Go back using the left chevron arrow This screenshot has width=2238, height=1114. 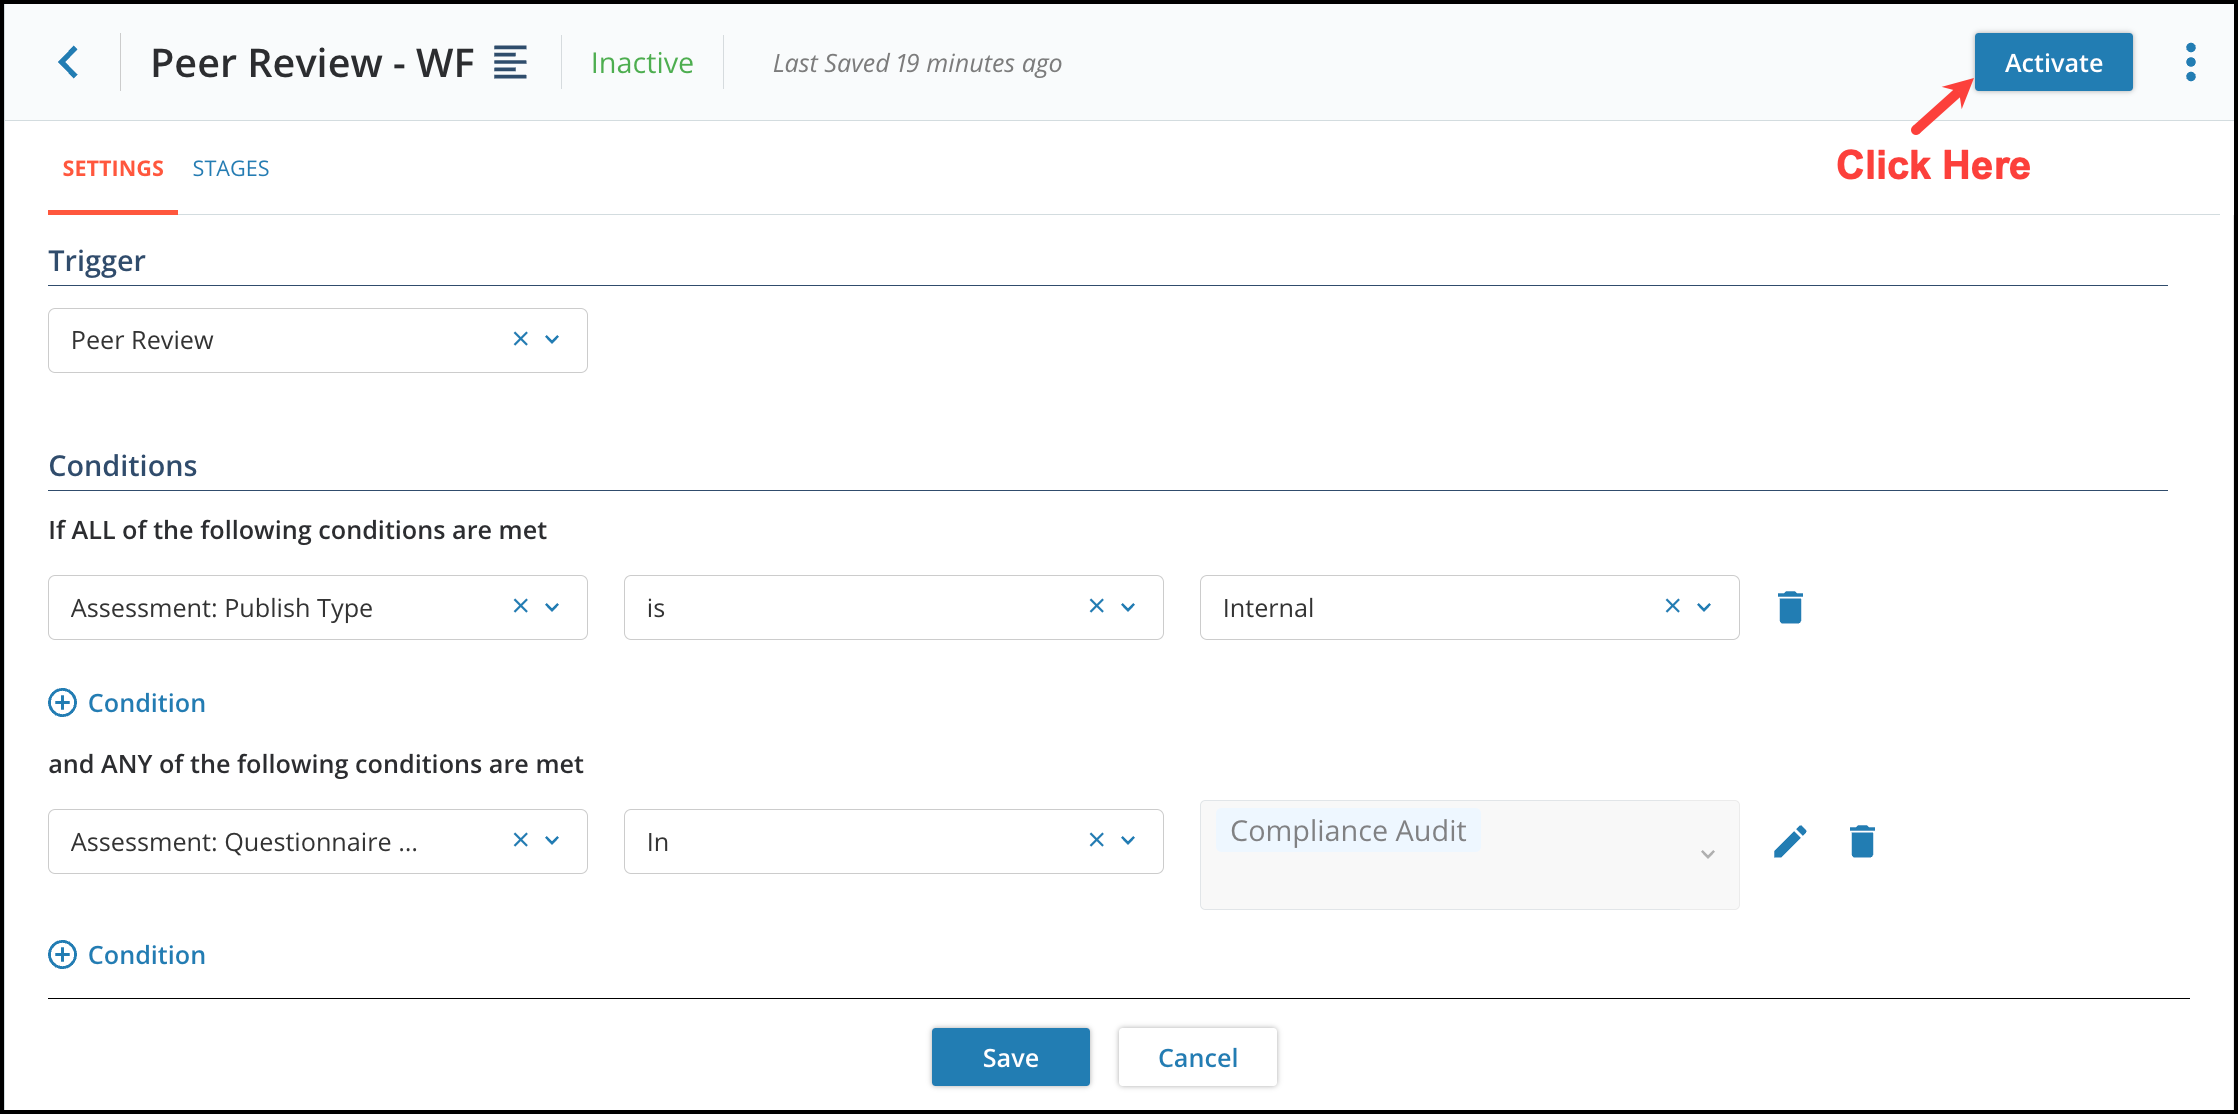(x=68, y=62)
